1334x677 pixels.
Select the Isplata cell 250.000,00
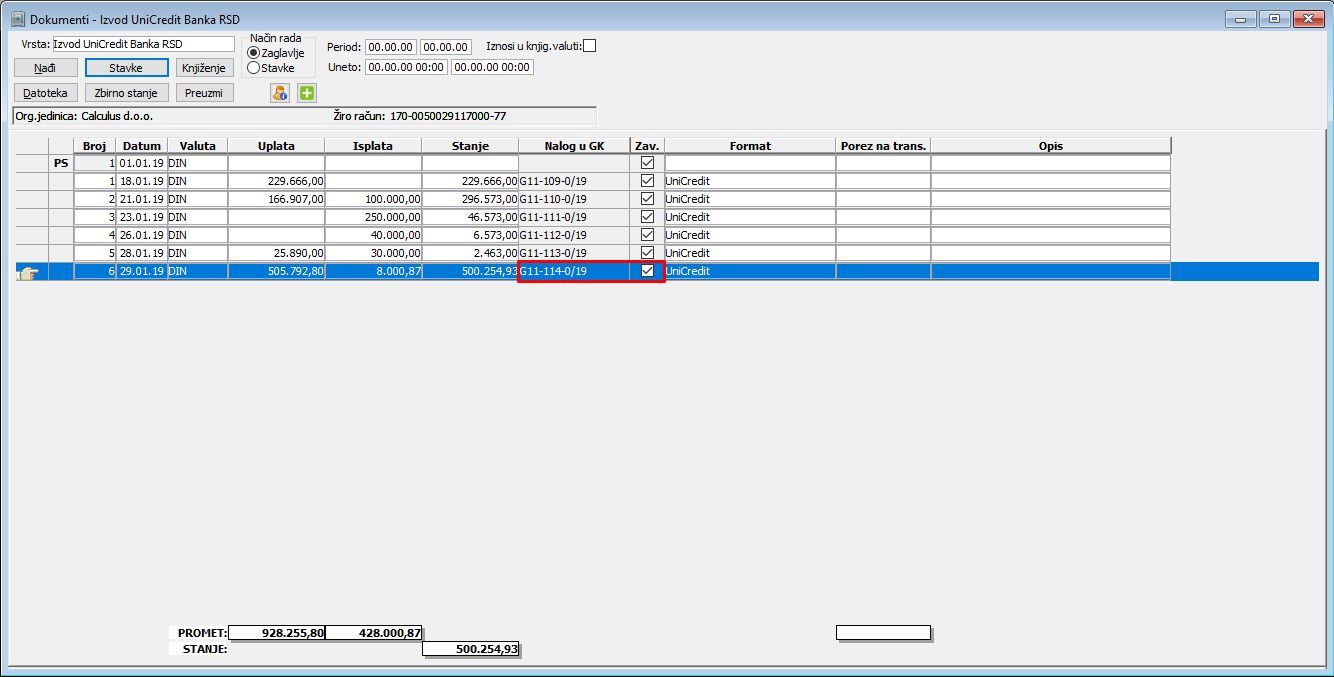[373, 217]
